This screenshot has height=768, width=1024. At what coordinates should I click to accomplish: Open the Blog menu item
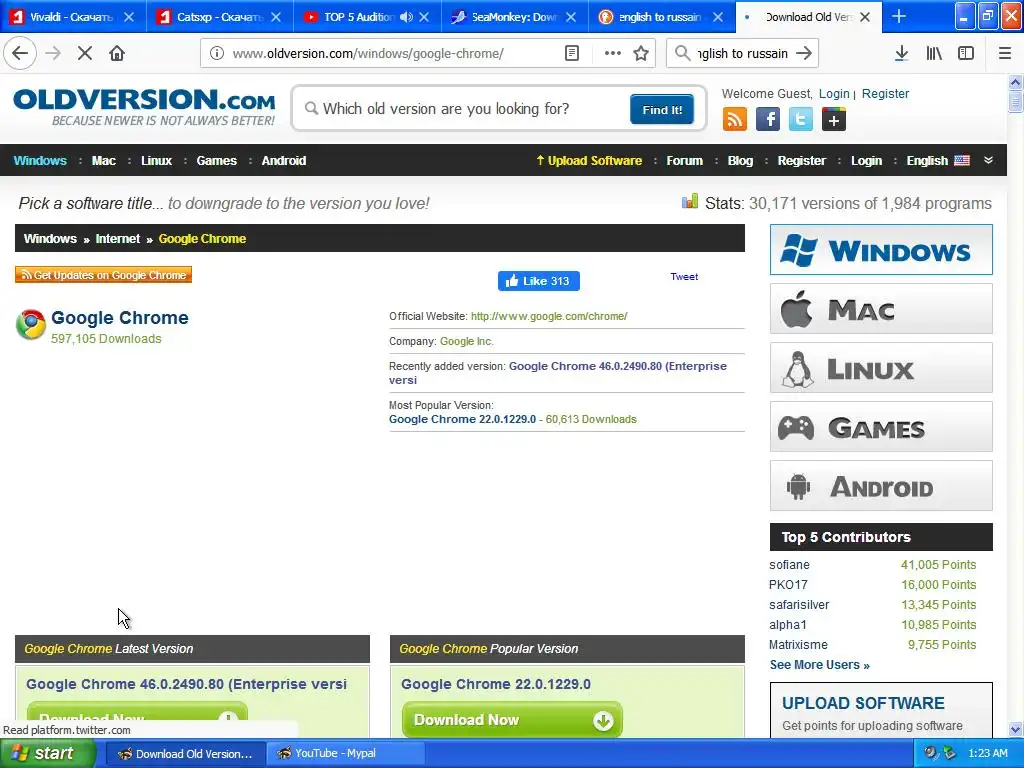740,161
